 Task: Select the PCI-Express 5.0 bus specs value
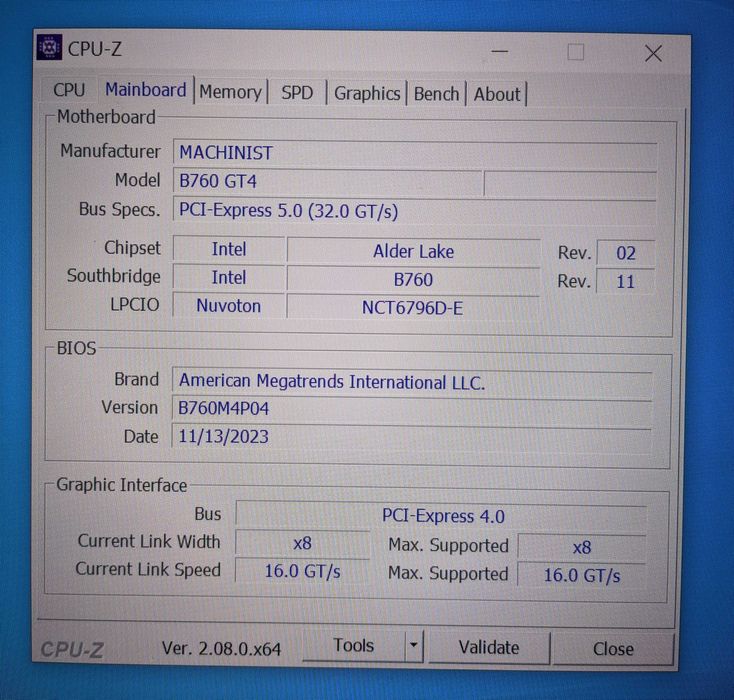tap(415, 211)
